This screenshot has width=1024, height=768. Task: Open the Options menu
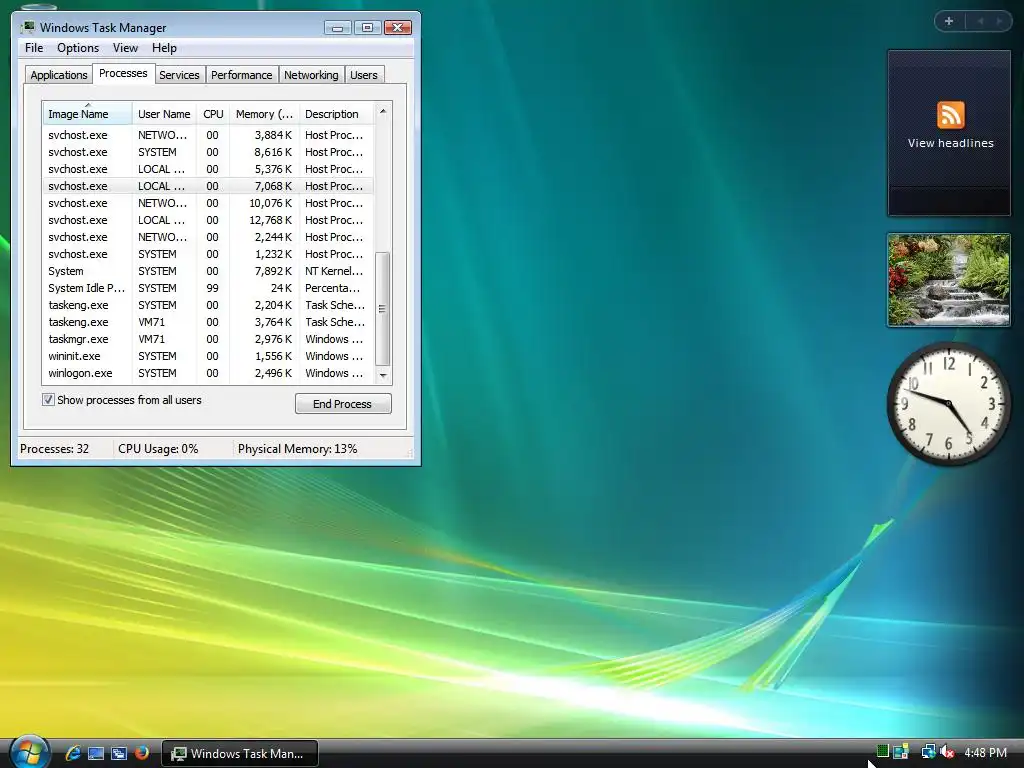(78, 48)
